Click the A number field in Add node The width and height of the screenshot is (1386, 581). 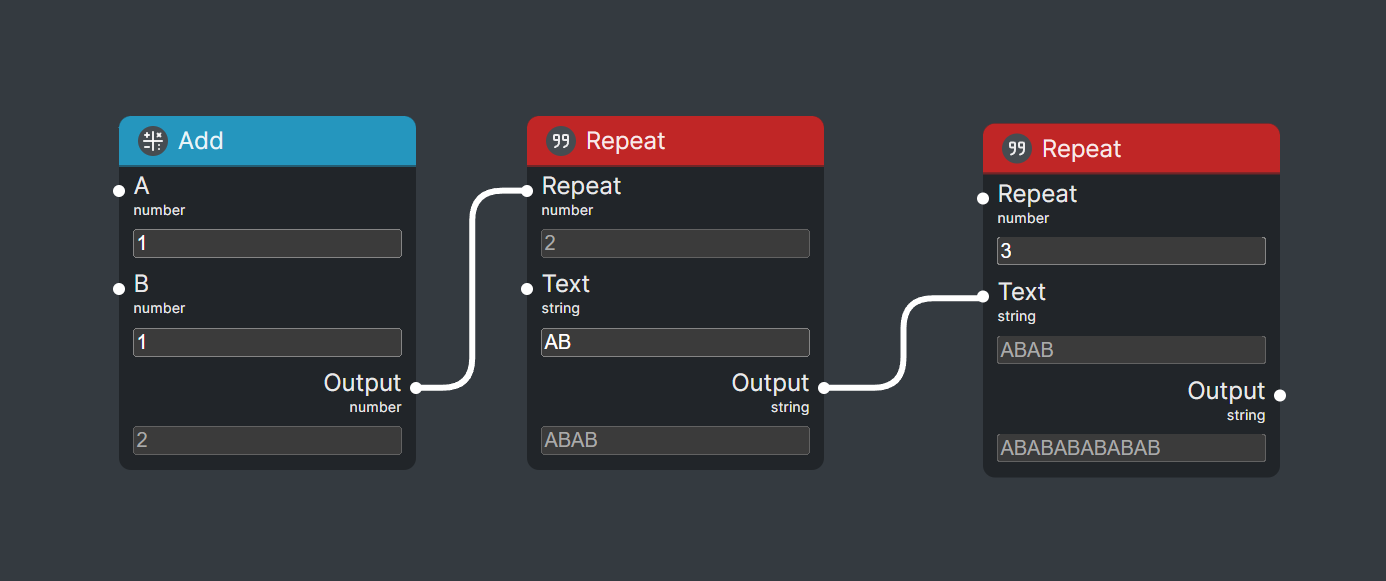pyautogui.click(x=267, y=244)
